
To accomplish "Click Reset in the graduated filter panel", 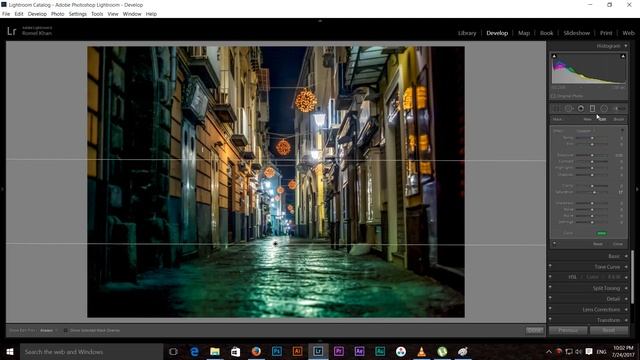I will pos(598,244).
